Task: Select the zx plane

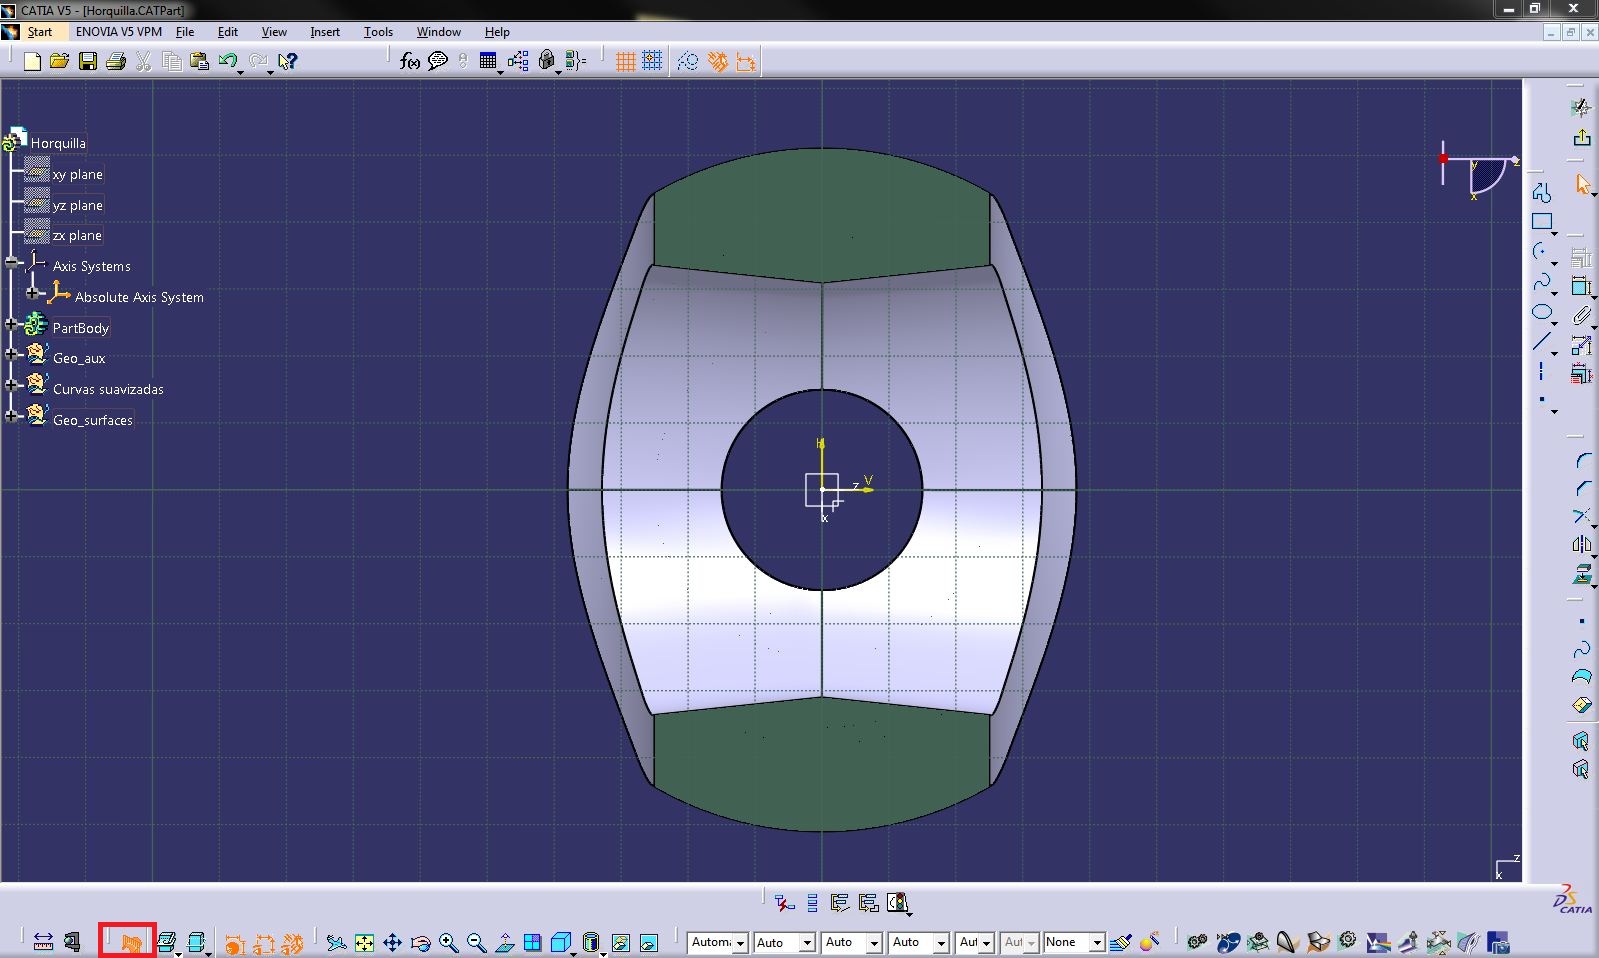Action: pos(77,236)
